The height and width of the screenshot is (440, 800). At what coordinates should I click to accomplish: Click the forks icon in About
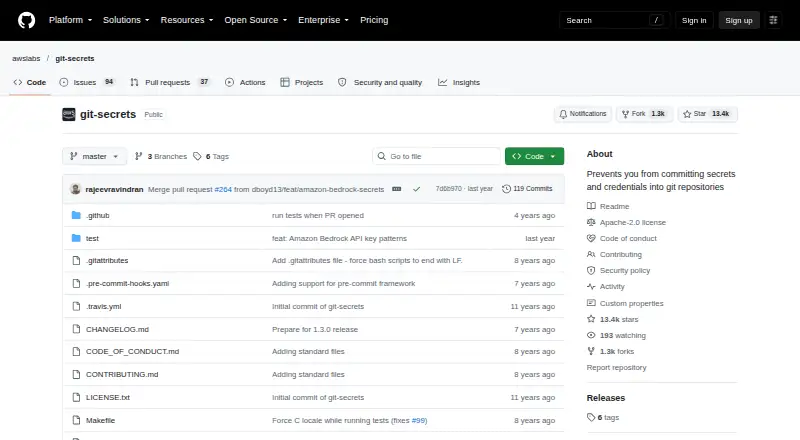pos(591,351)
